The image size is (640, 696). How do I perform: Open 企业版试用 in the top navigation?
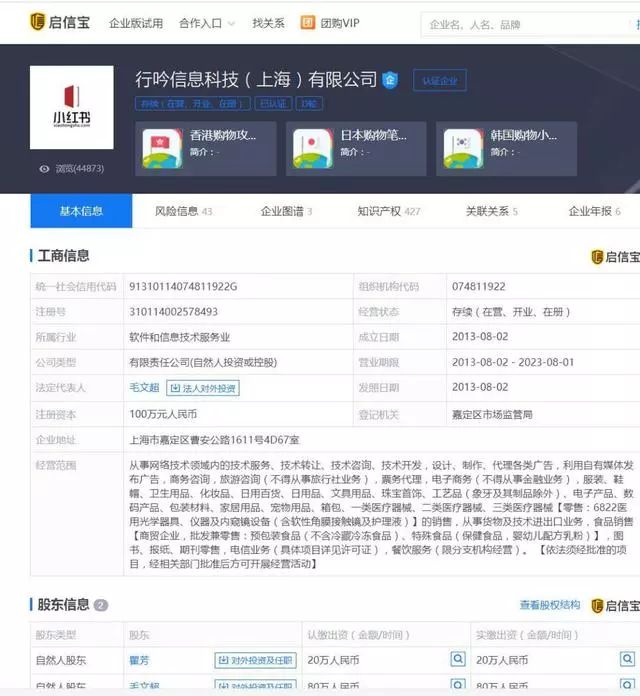(x=136, y=23)
